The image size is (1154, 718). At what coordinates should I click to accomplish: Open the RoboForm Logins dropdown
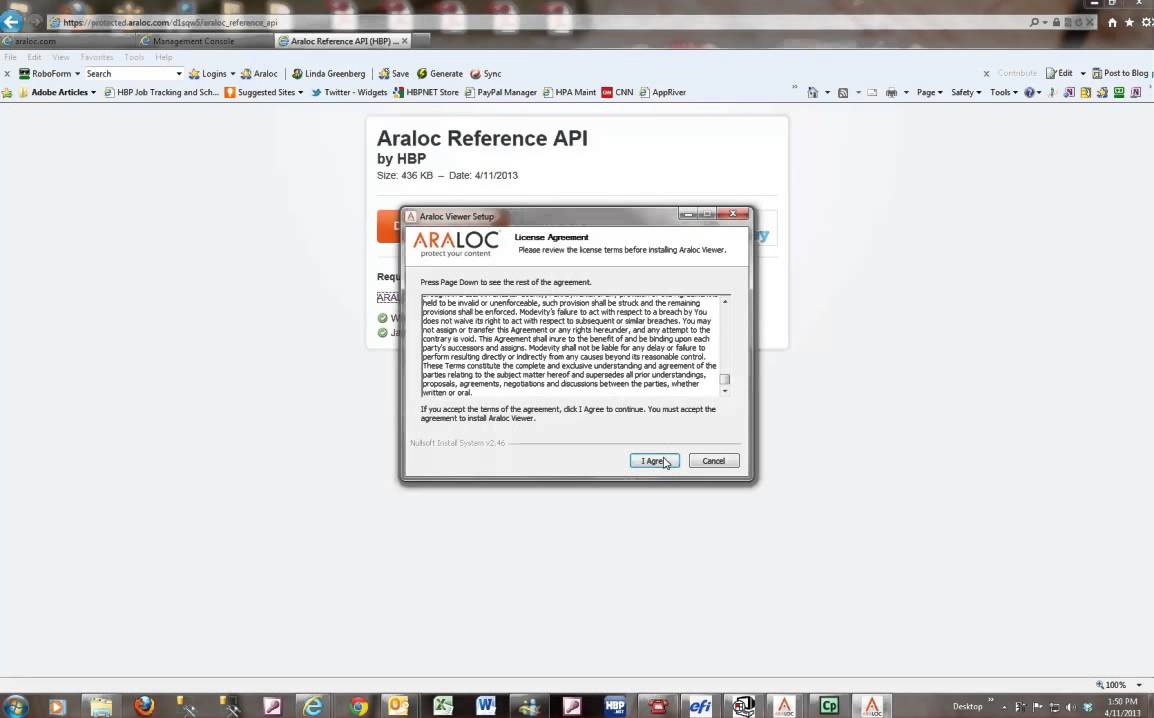coord(212,74)
